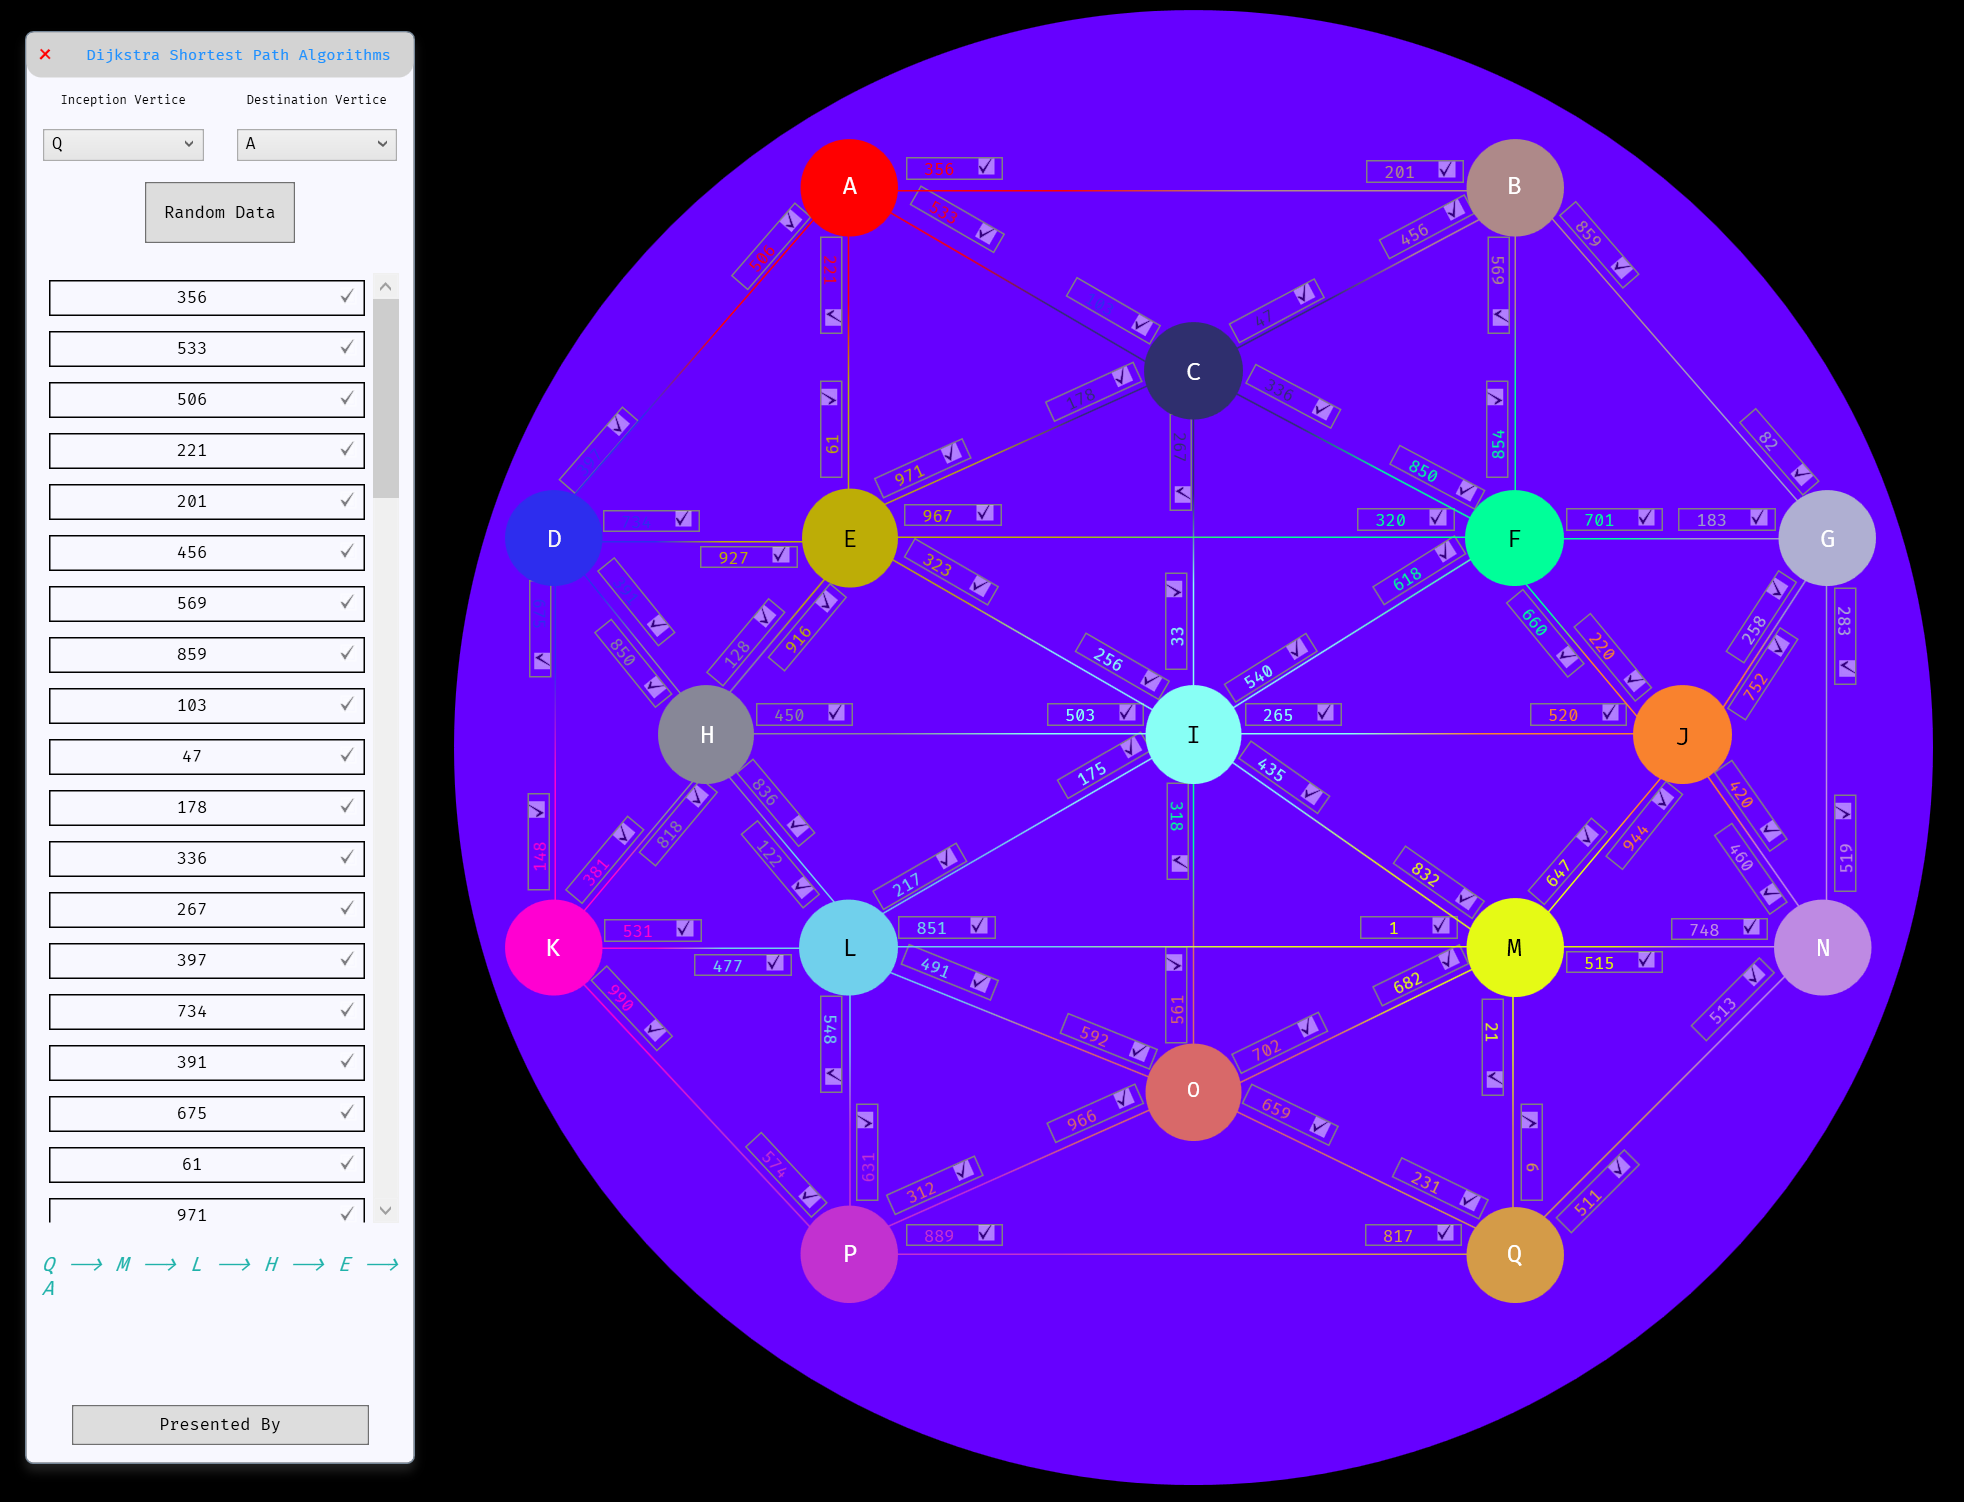The width and height of the screenshot is (1964, 1502).
Task: Uncheck the 817 edge checkbox
Action: point(1445,1234)
